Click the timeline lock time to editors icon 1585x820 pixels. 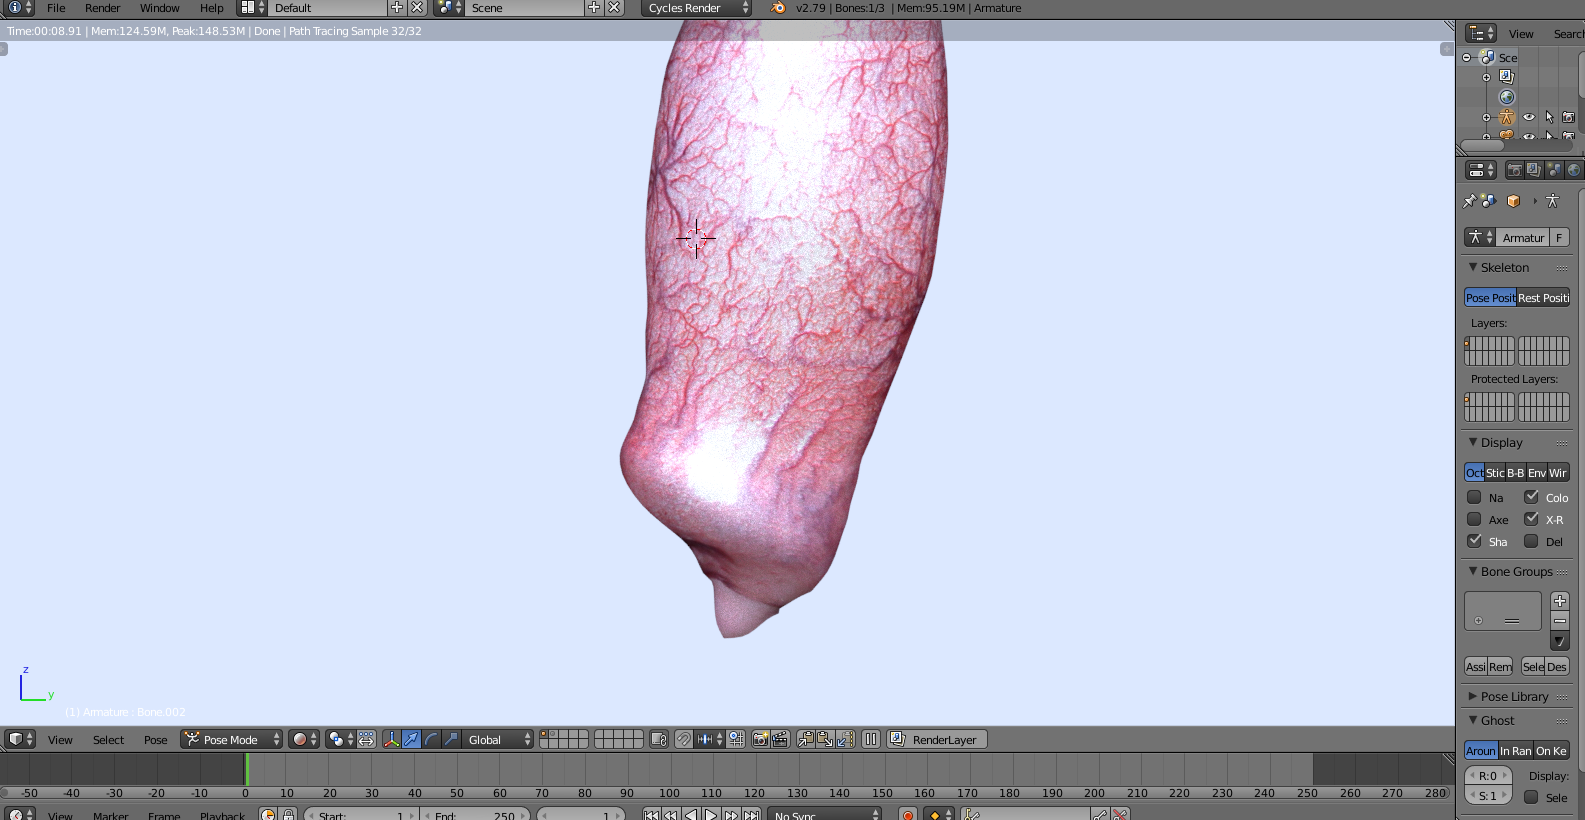288,815
